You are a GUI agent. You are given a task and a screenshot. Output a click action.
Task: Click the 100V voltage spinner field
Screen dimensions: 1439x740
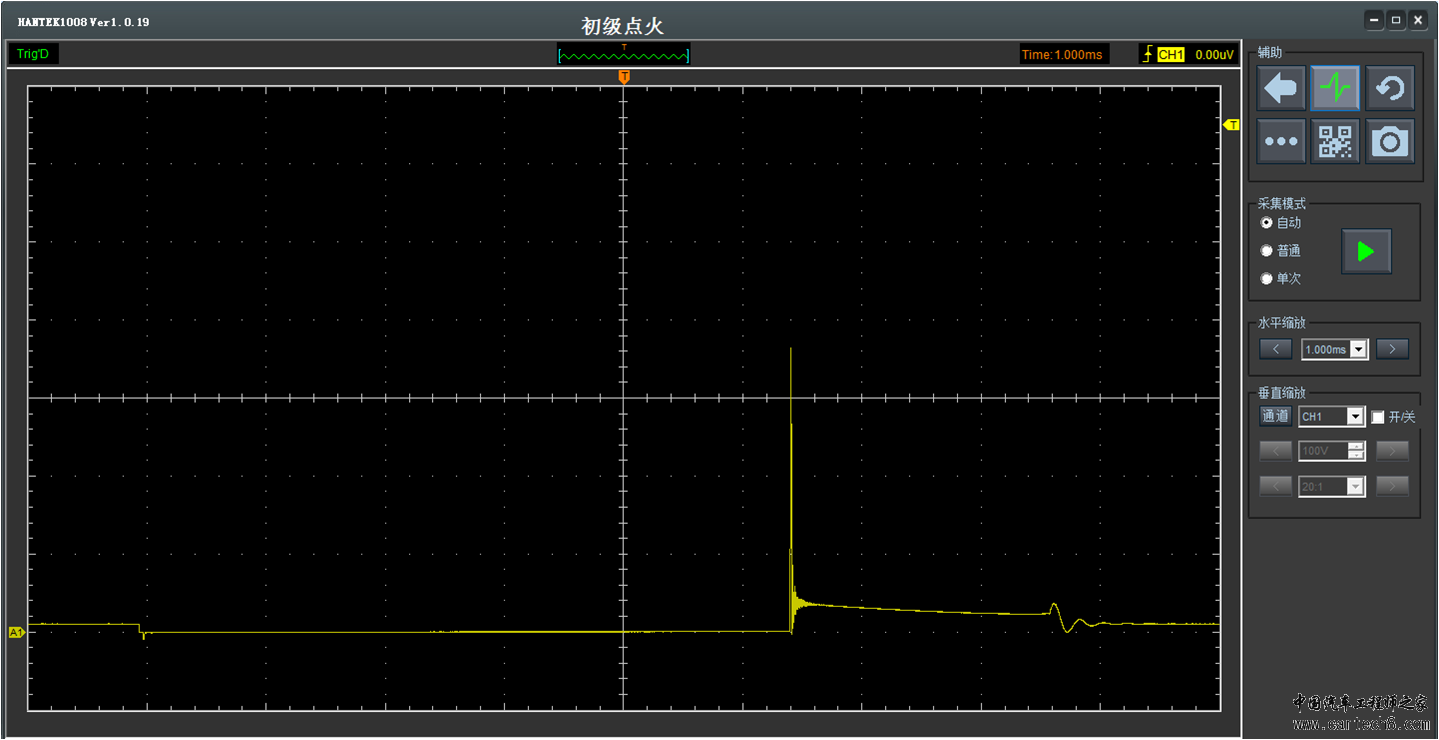pyautogui.click(x=1331, y=451)
